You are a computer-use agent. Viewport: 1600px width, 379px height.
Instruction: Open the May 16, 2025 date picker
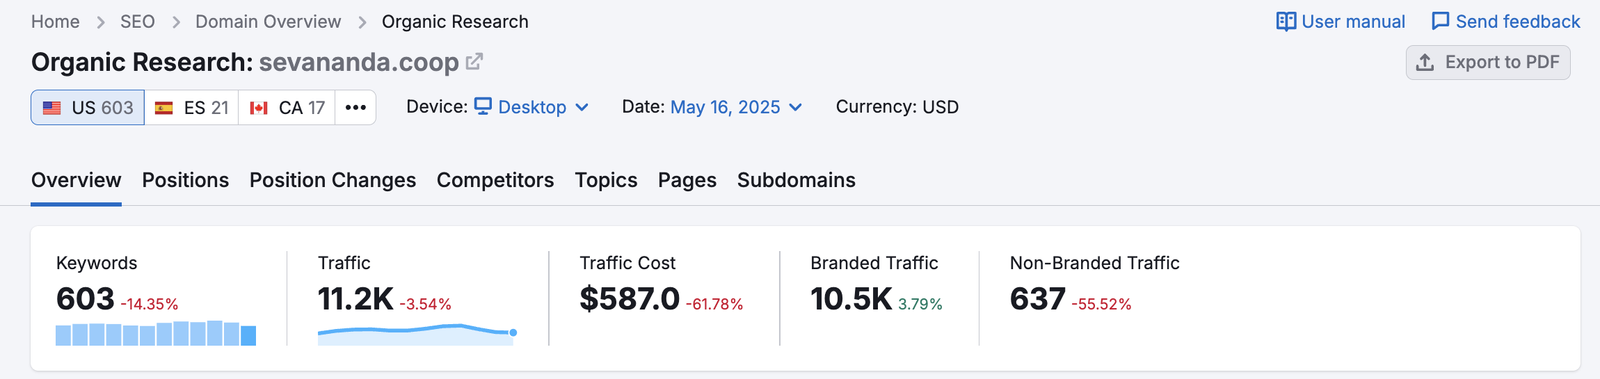[736, 107]
